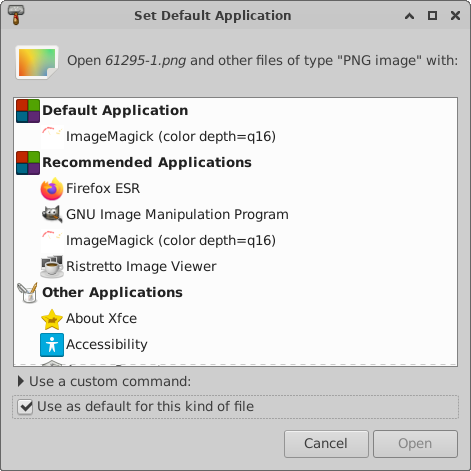Click the Cancel button
Screen dimensions: 471x471
[326, 444]
